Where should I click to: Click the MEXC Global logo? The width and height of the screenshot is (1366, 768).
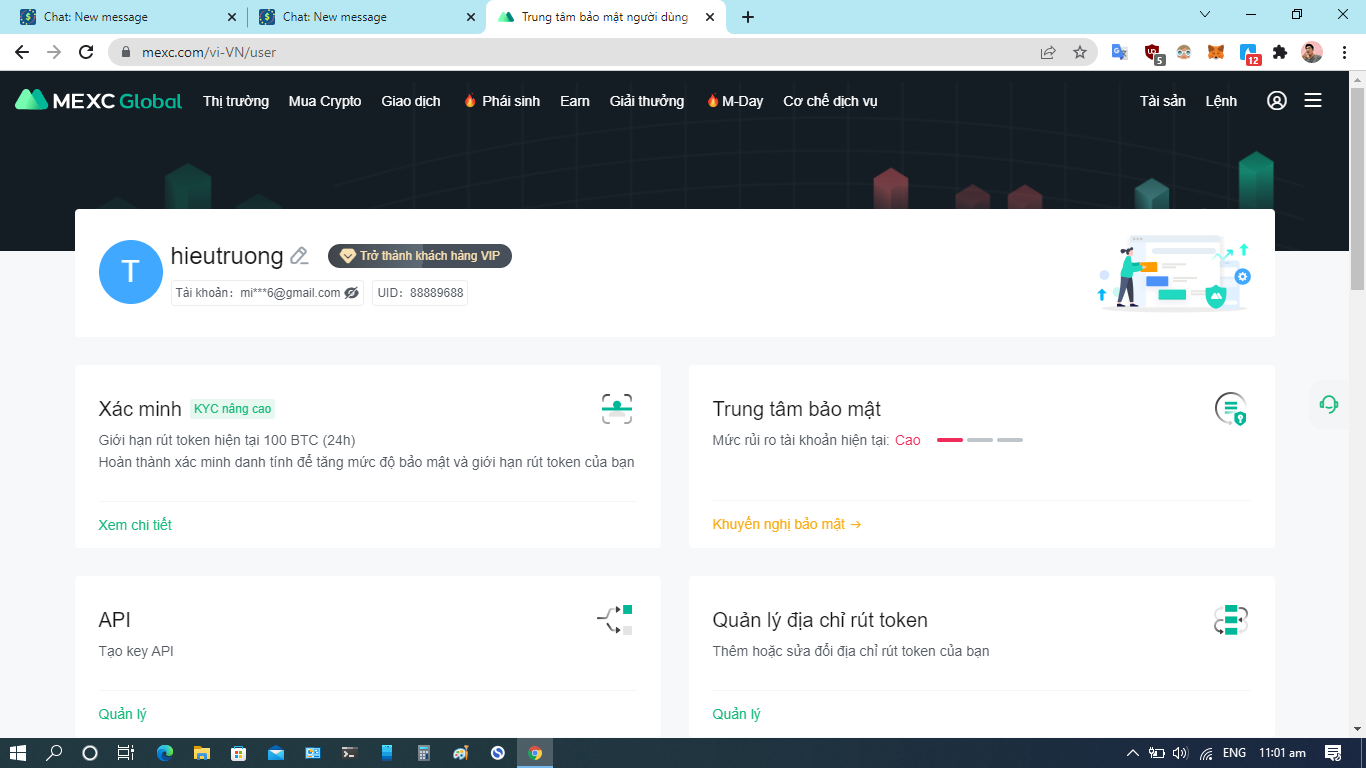pos(98,100)
